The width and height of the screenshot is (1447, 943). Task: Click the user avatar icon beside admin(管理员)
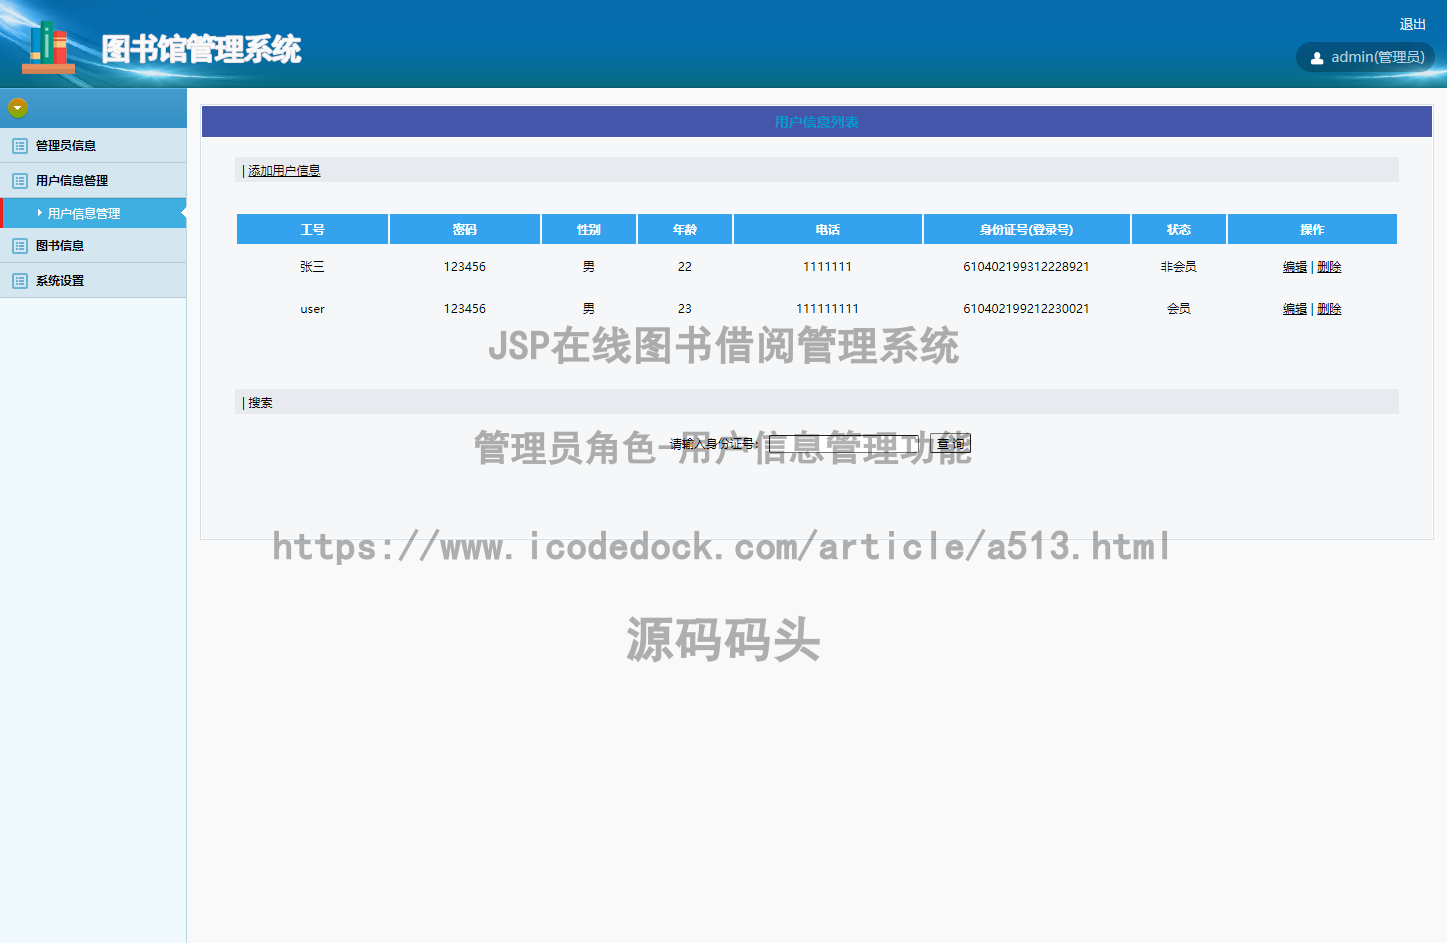pos(1318,57)
